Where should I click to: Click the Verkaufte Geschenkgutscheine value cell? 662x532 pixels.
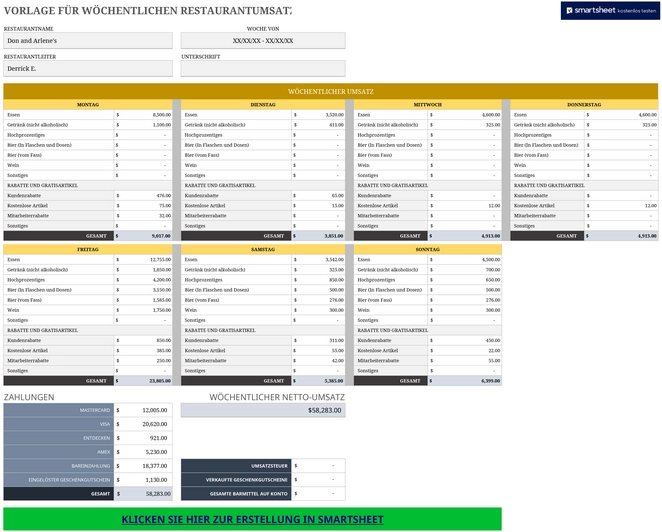point(318,480)
